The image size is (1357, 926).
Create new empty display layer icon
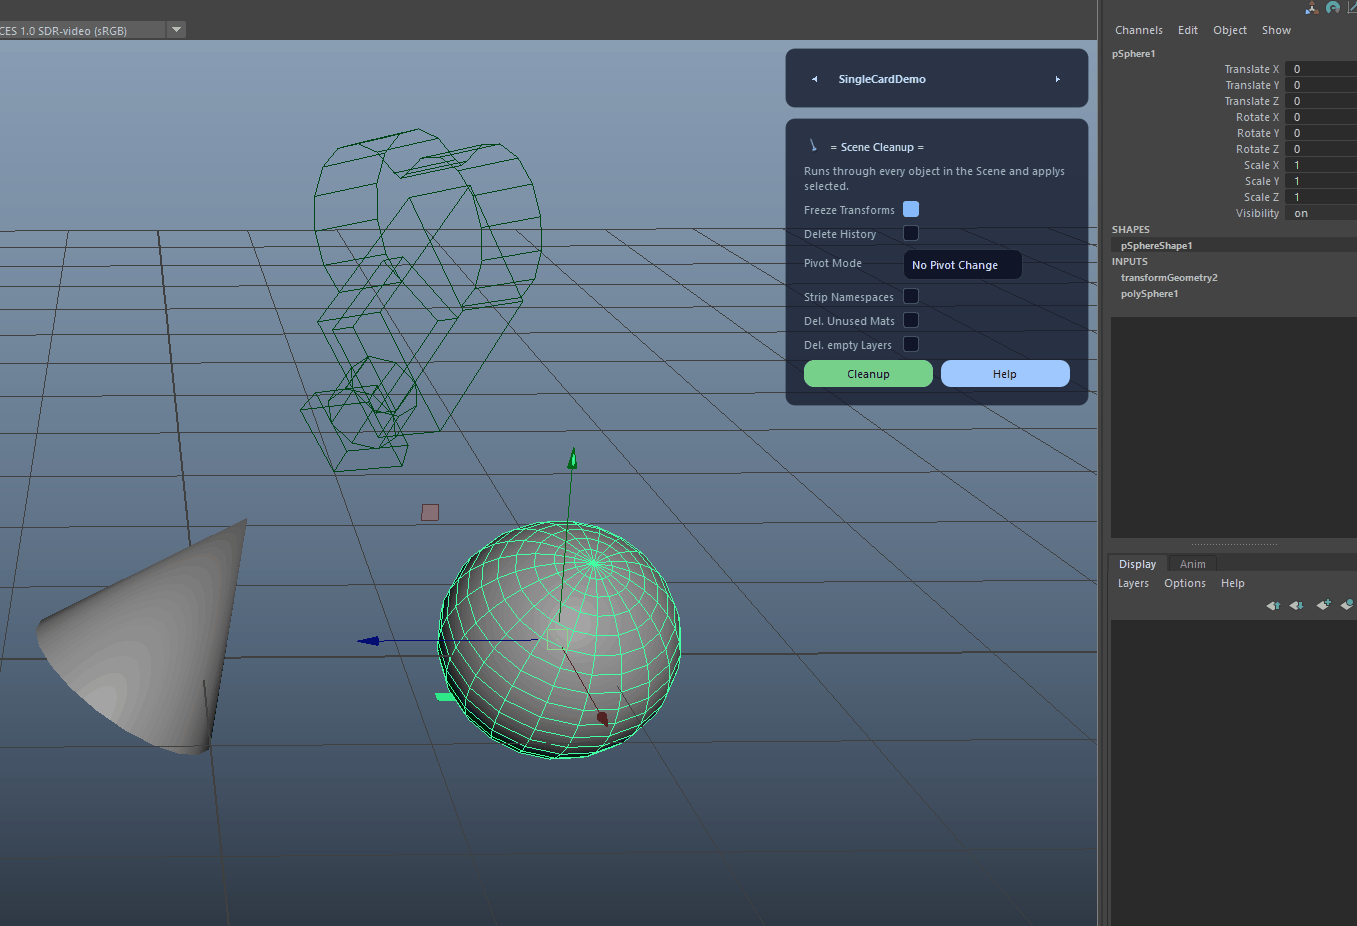pos(1323,605)
